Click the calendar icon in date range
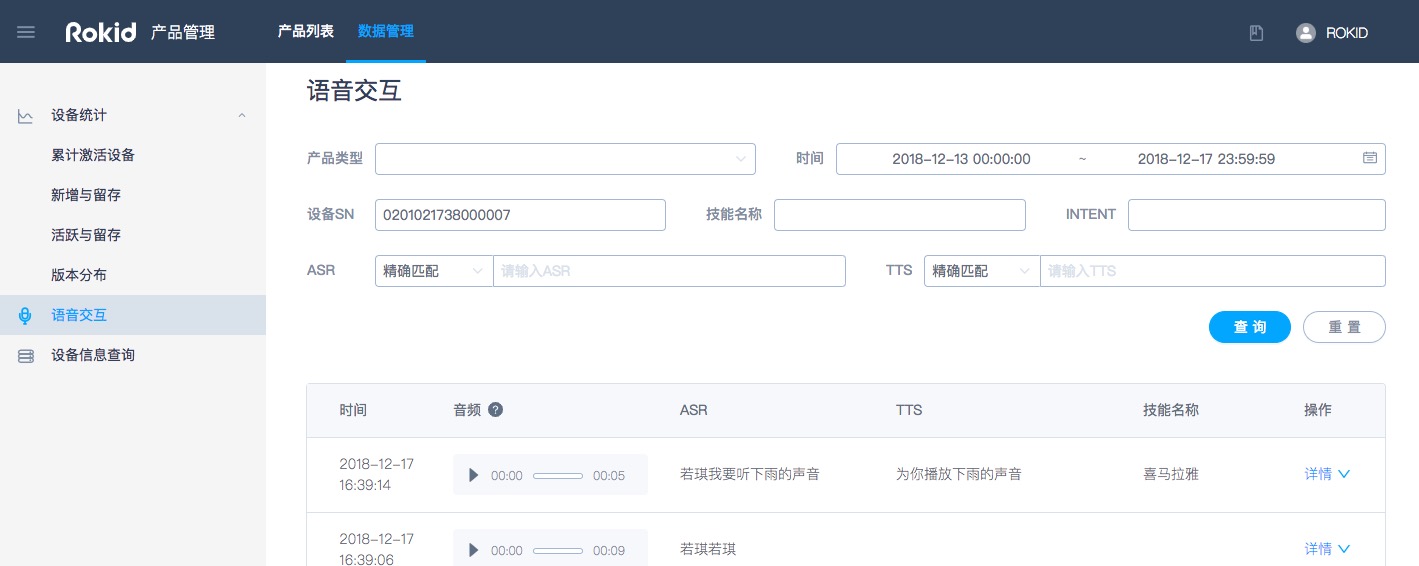The image size is (1419, 566). (1369, 158)
